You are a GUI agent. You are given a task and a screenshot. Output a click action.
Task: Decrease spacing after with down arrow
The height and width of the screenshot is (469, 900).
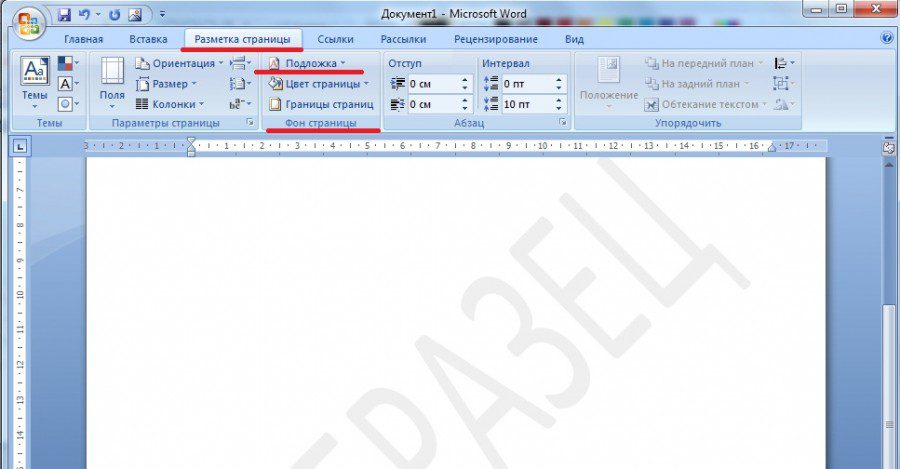pos(559,108)
